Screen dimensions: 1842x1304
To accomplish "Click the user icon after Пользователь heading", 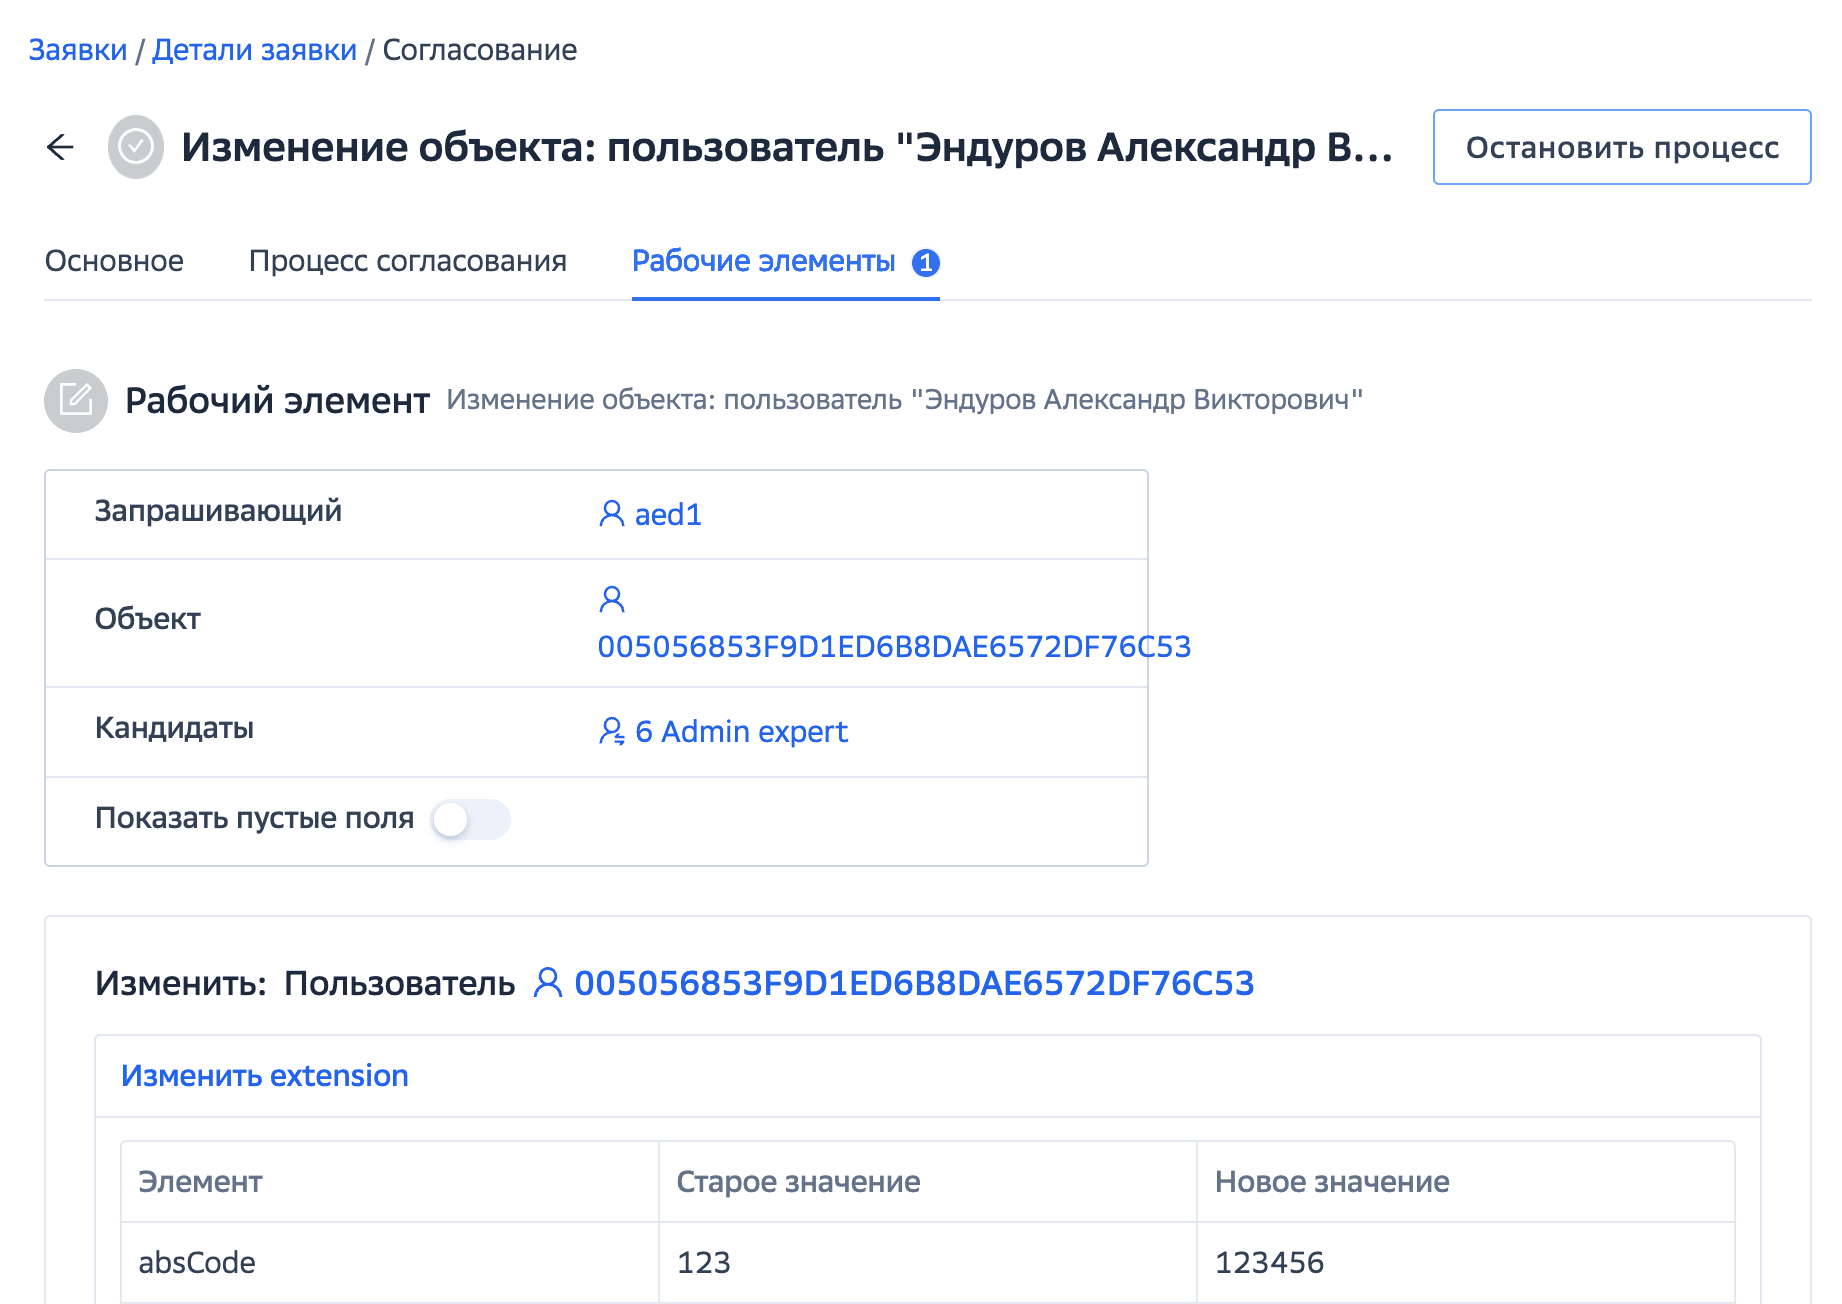I will 547,983.
